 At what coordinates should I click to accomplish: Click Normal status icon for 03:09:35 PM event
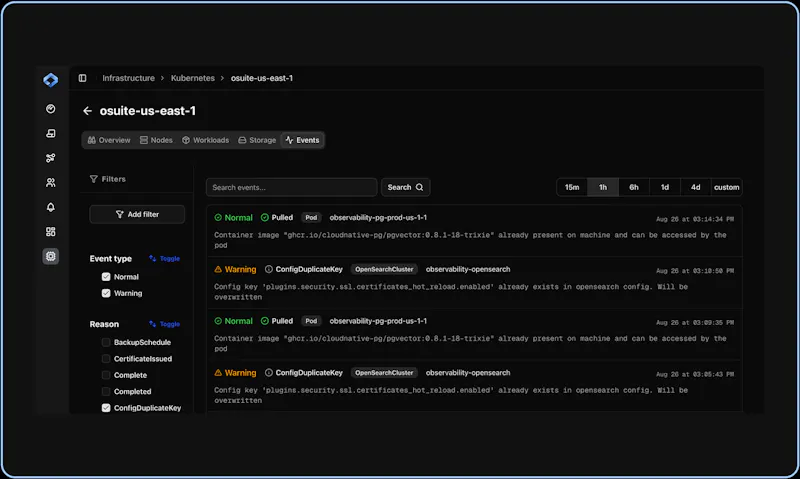218,321
